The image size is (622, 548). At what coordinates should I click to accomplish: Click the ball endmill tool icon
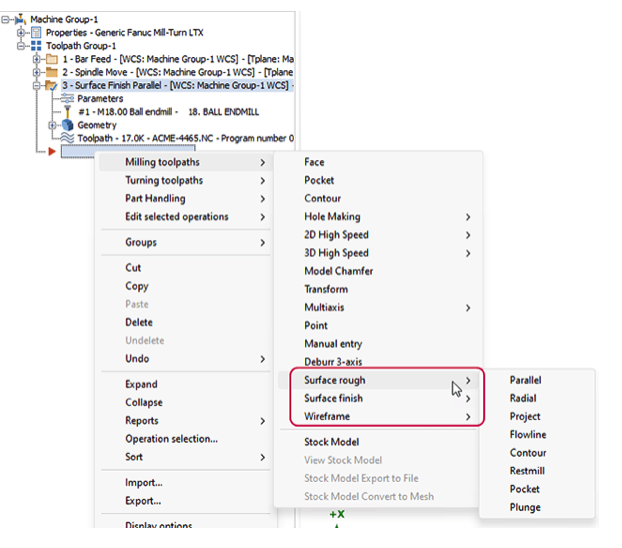[x=68, y=112]
